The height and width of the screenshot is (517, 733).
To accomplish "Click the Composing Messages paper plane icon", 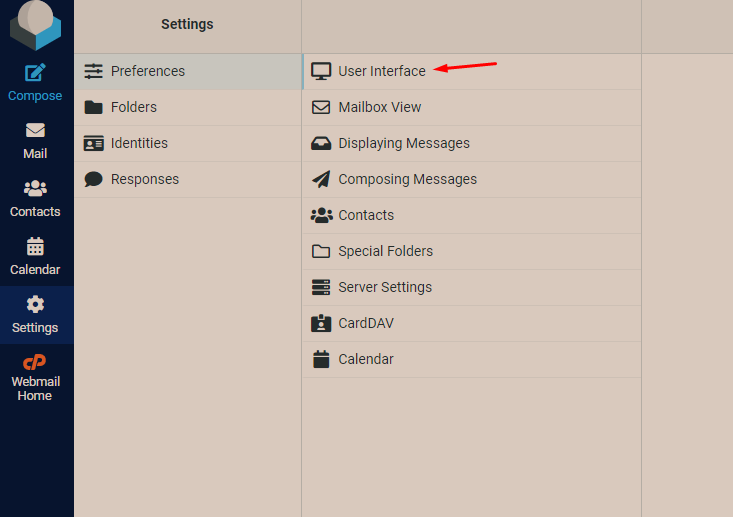I will tap(321, 179).
